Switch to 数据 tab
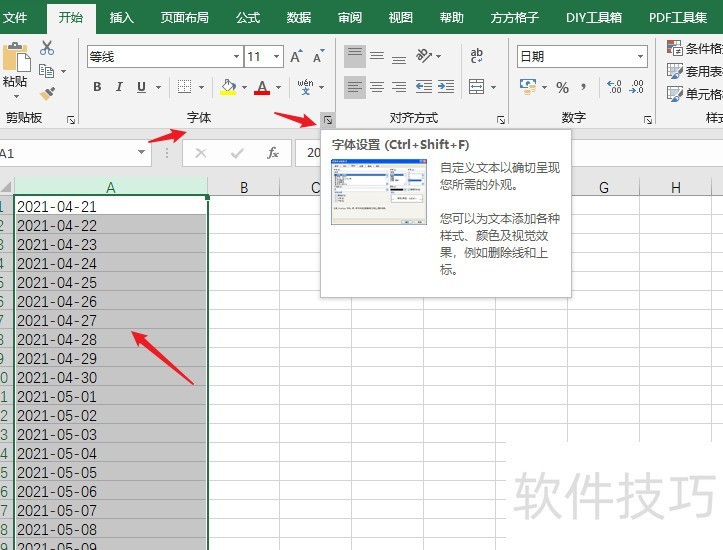723x550 pixels. (x=299, y=18)
